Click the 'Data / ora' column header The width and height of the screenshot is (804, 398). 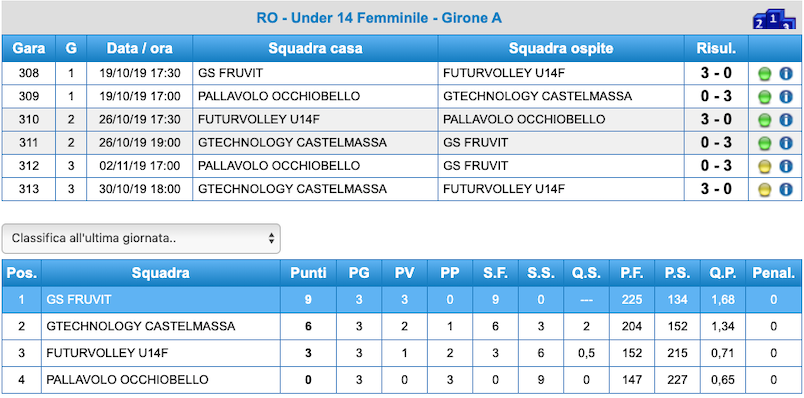[139, 49]
